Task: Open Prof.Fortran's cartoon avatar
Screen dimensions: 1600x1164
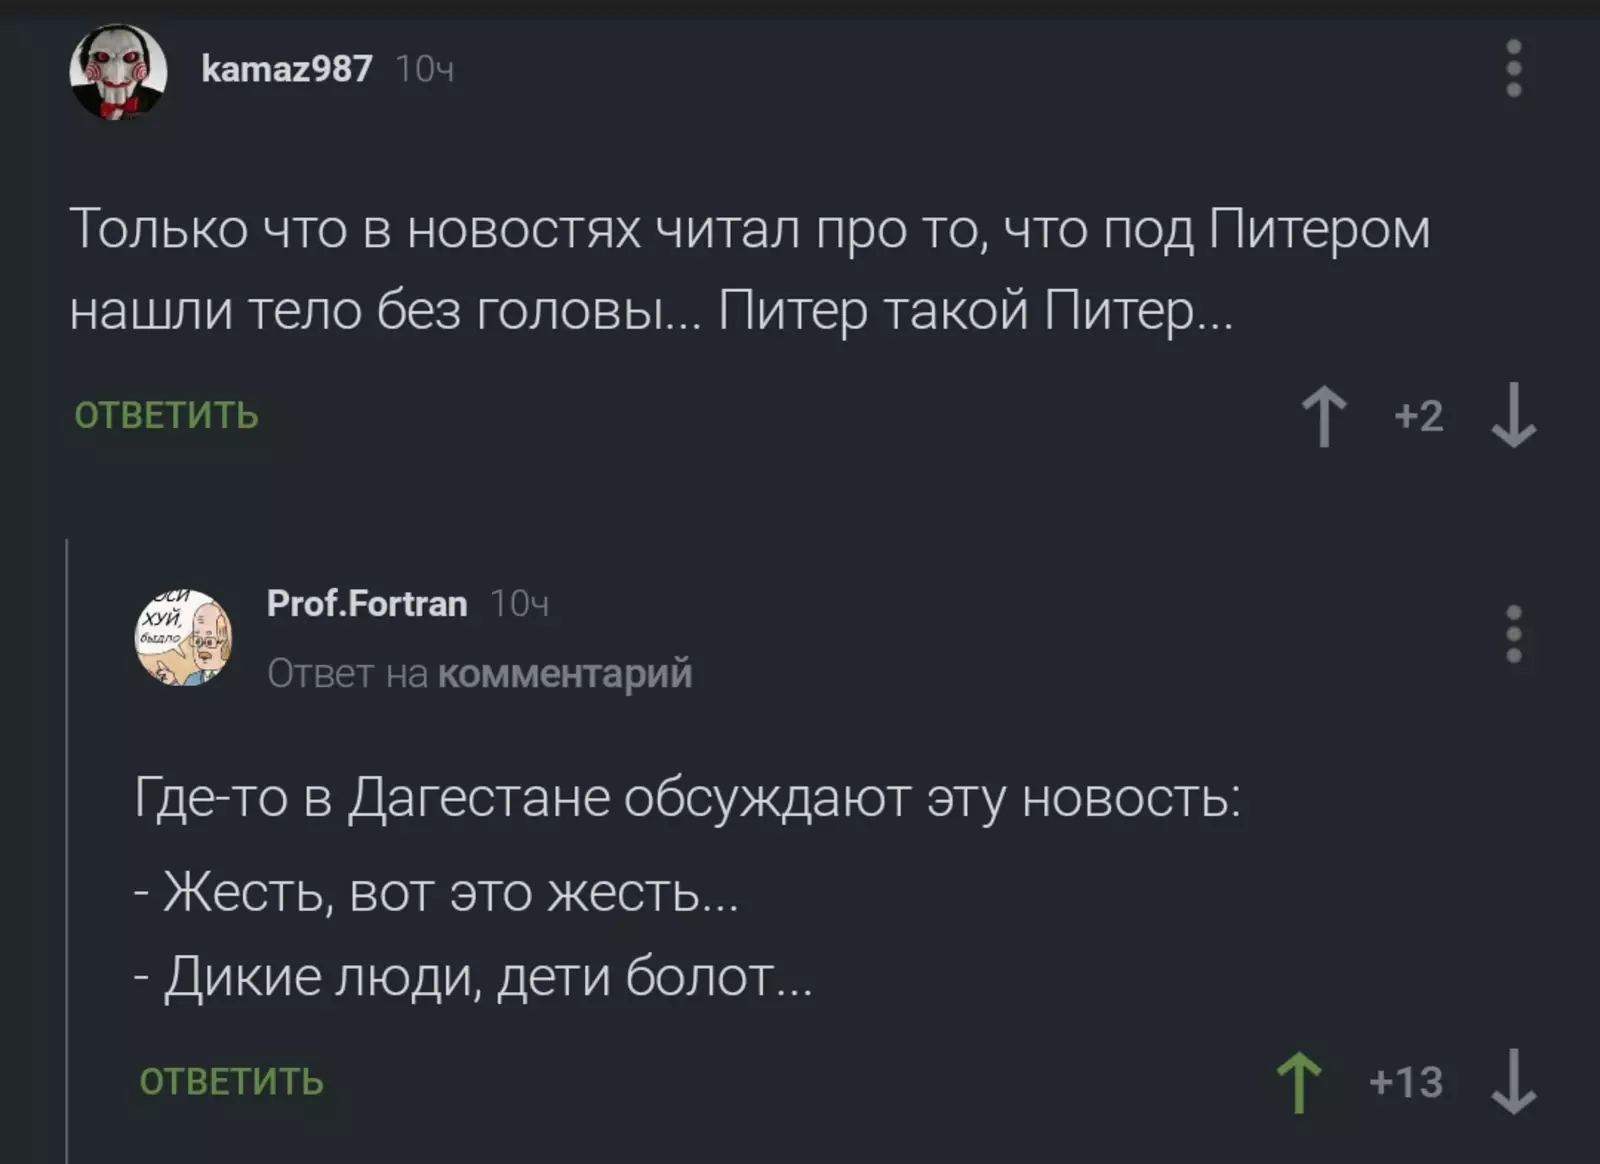Action: point(183,638)
